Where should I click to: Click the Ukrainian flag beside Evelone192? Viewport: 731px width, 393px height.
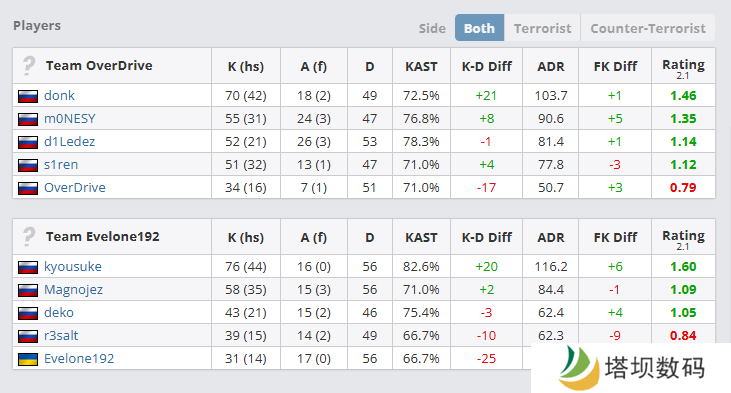coord(28,359)
